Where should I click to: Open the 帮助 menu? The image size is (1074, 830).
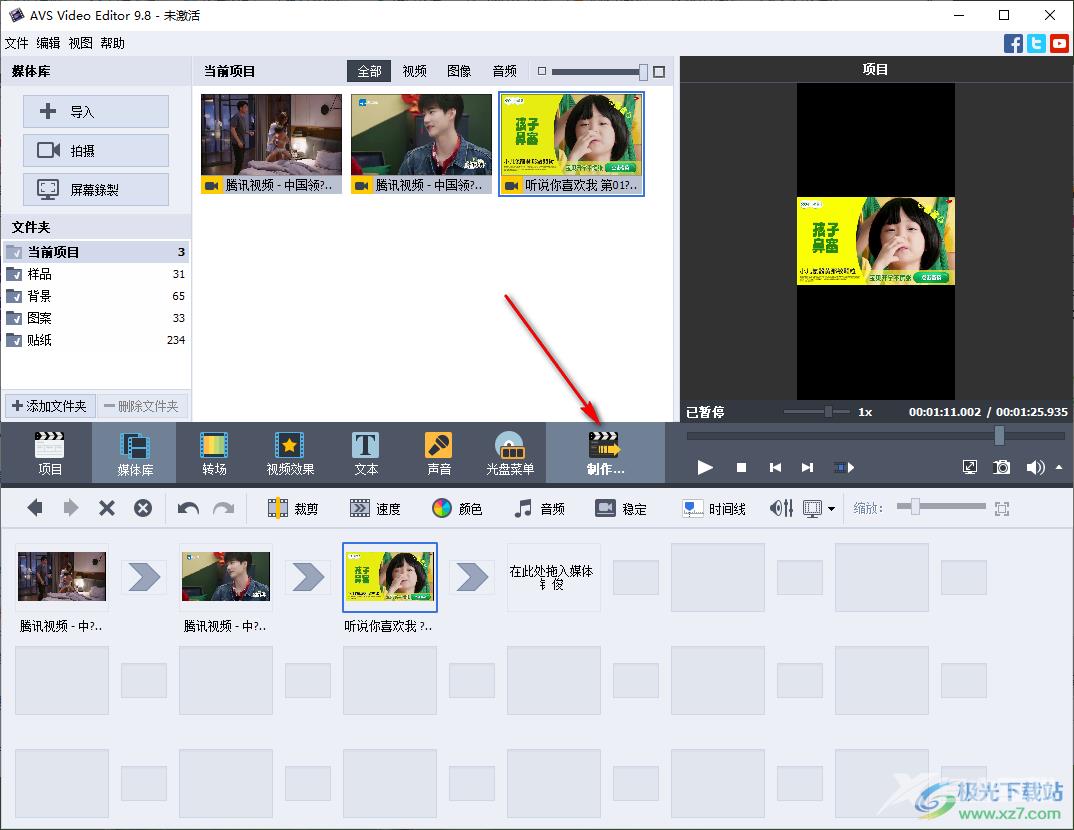(112, 43)
